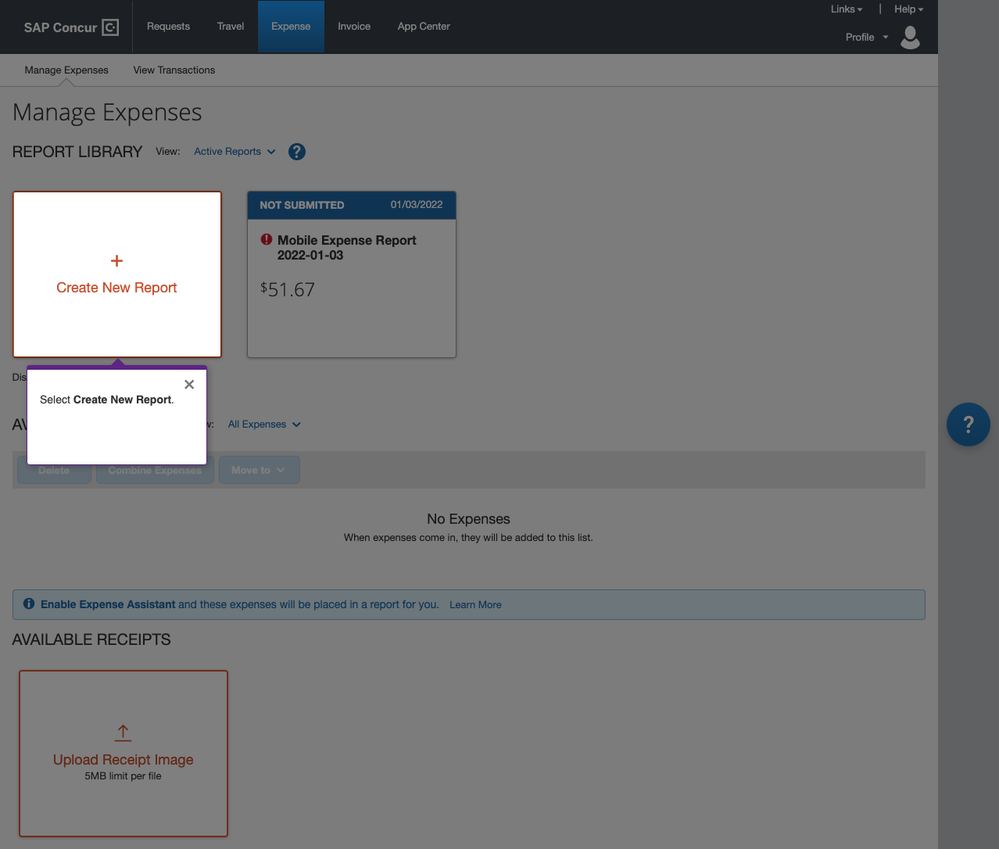Click the 5MB limit per file text
The width and height of the screenshot is (999, 849).
(123, 776)
